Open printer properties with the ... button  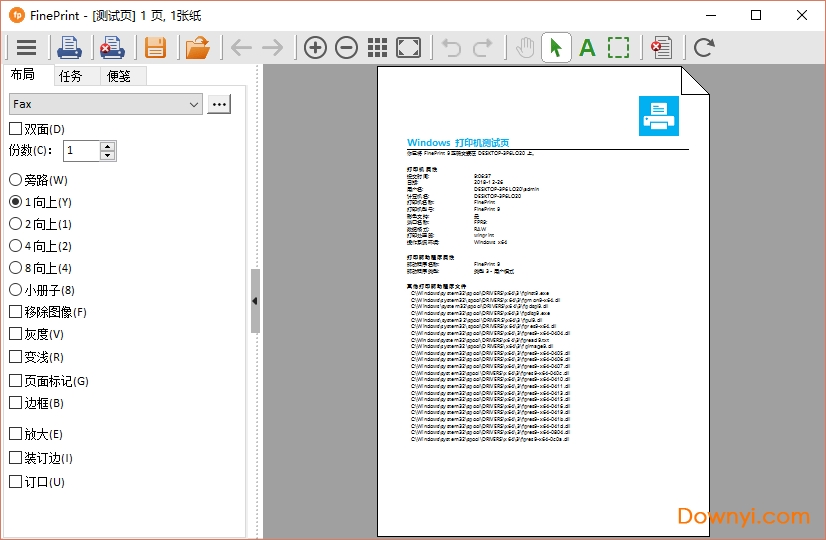(x=219, y=104)
